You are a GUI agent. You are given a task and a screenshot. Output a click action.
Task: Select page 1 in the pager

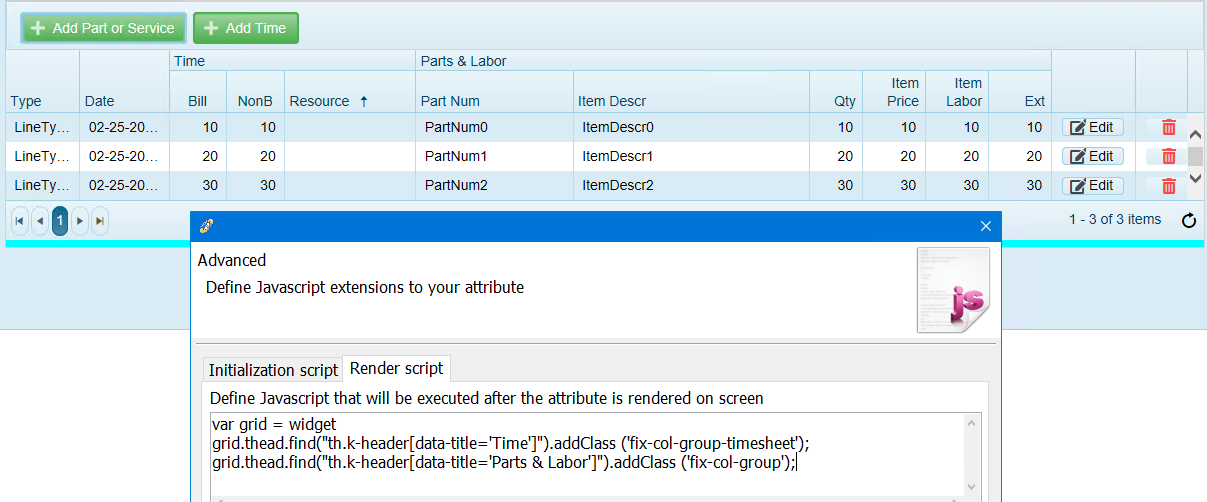60,220
